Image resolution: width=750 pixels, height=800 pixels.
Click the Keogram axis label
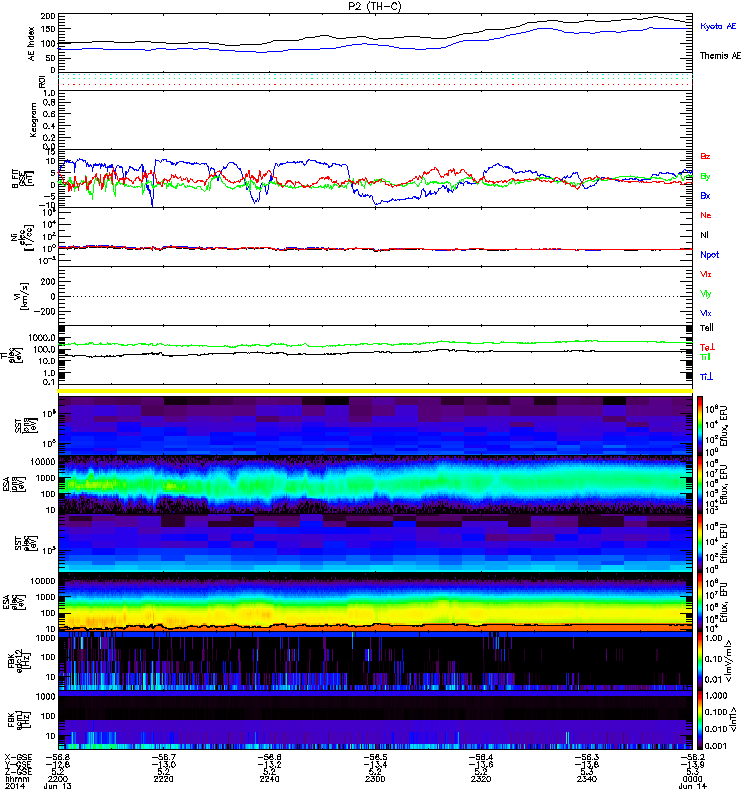[x=33, y=120]
